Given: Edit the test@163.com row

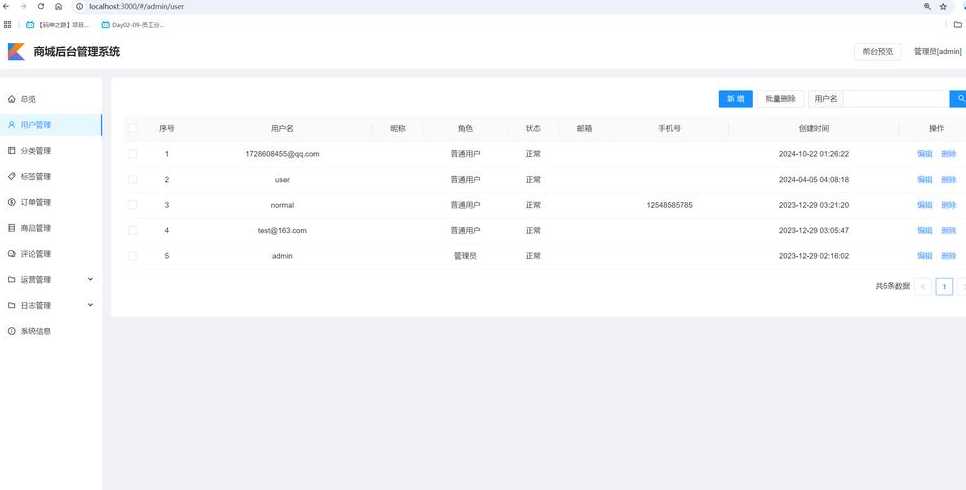Looking at the screenshot, I should tap(925, 230).
